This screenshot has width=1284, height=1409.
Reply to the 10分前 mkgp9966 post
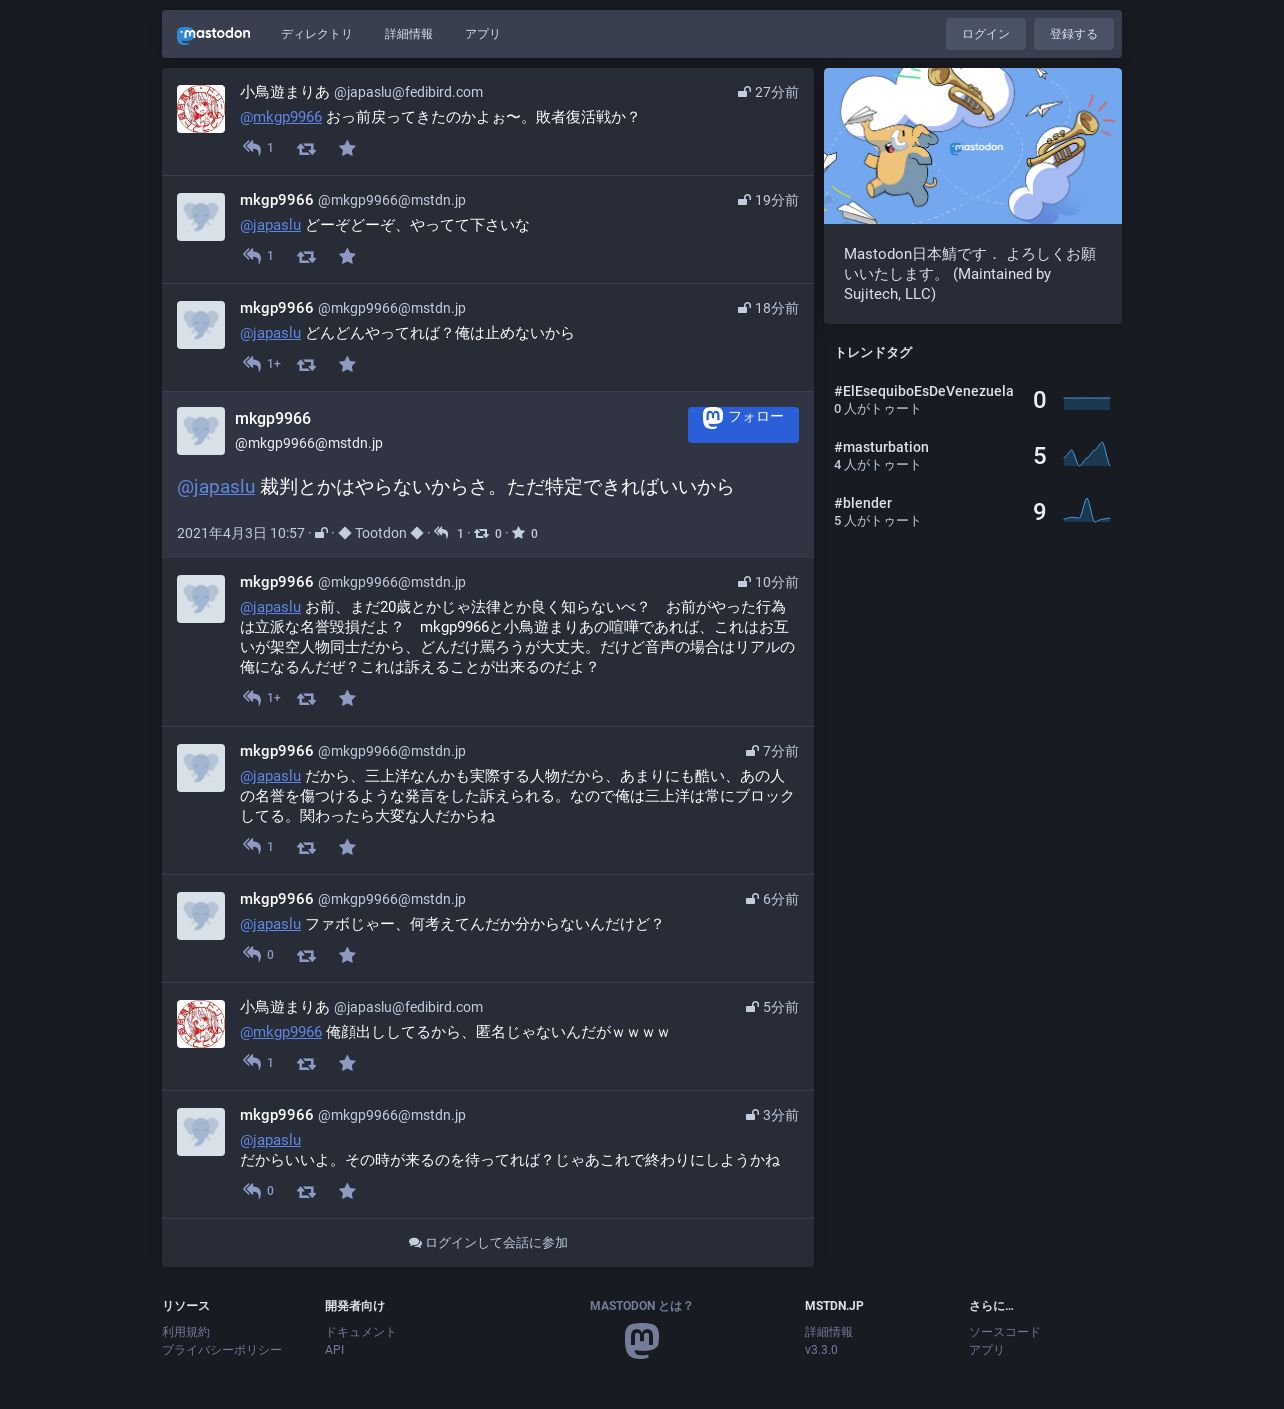tap(252, 698)
